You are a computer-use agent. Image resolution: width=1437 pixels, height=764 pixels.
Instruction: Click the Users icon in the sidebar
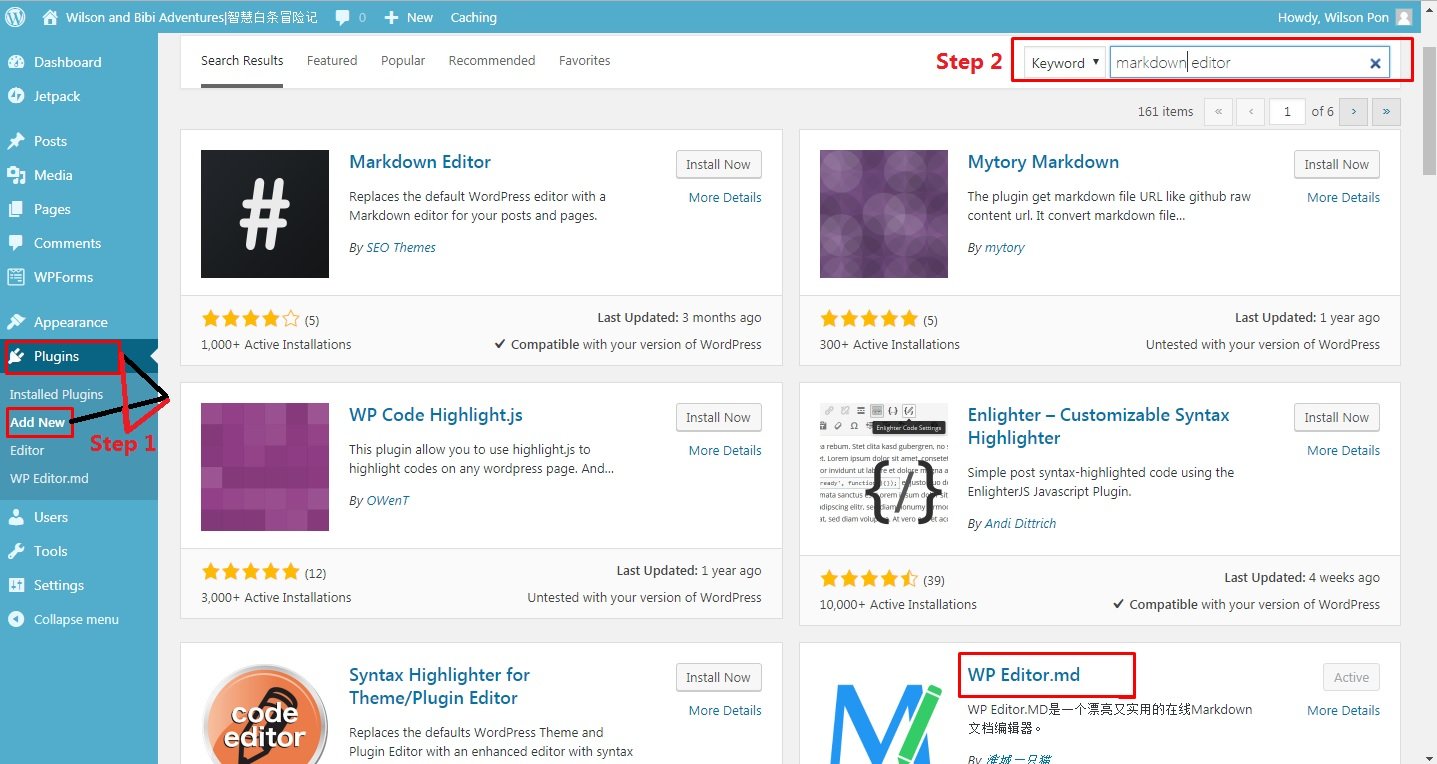(16, 517)
